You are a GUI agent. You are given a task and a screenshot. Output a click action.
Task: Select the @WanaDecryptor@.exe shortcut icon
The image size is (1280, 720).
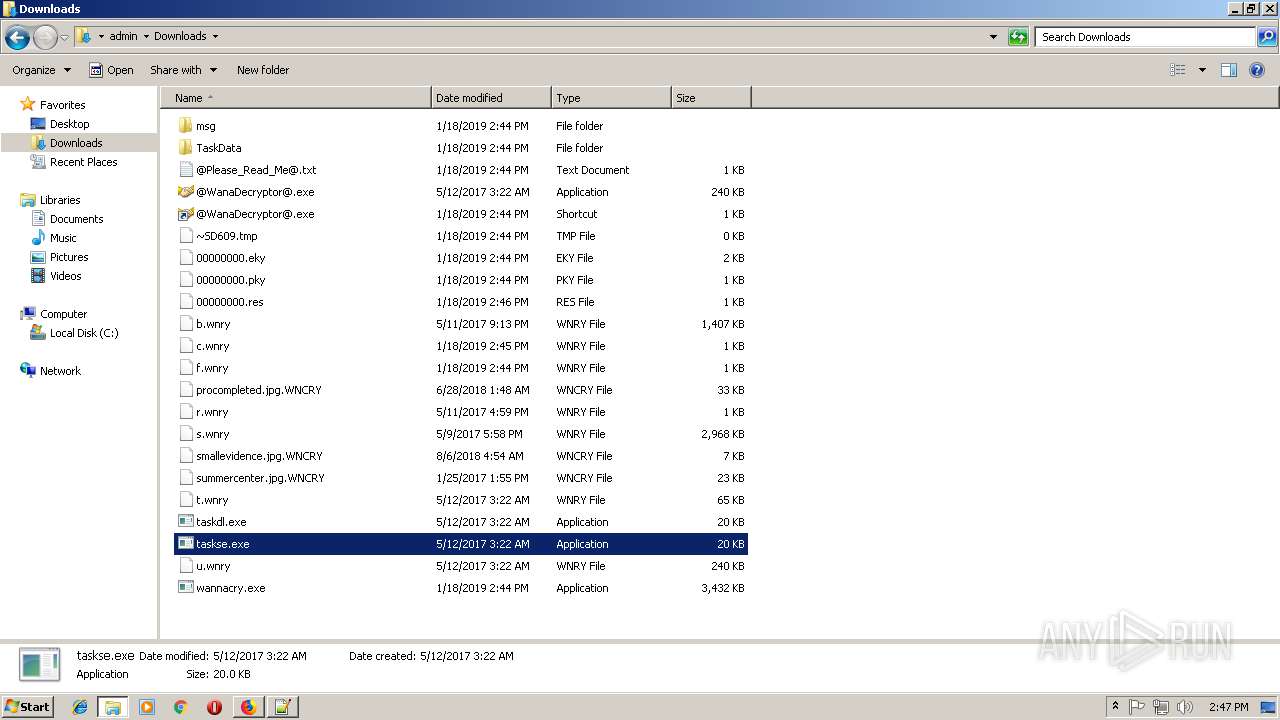pyautogui.click(x=185, y=214)
